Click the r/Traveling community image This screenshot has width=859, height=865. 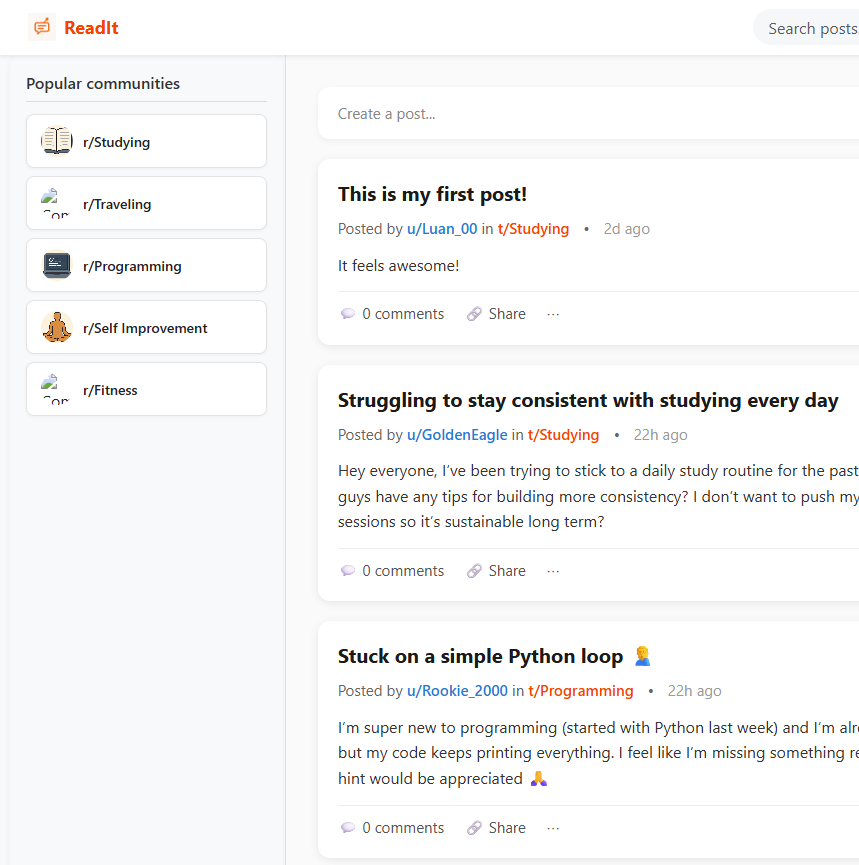[57, 204]
